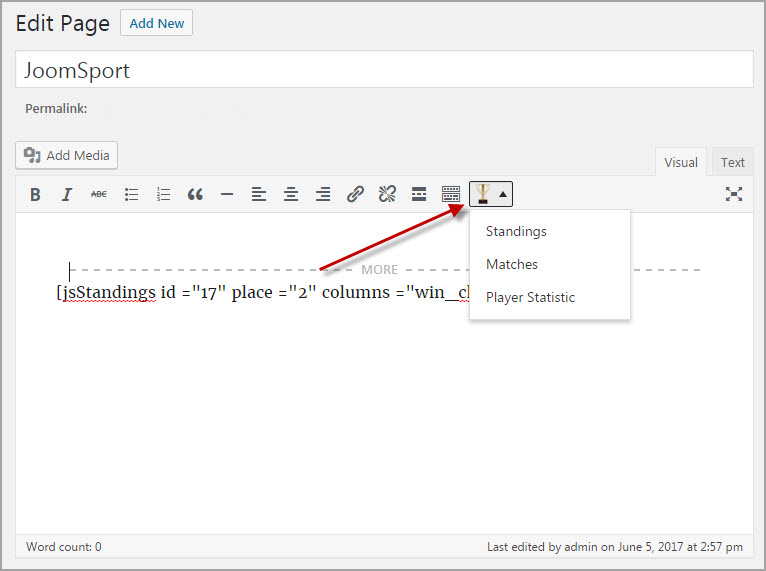Choose Standings from the JoomSport menu

(550, 232)
